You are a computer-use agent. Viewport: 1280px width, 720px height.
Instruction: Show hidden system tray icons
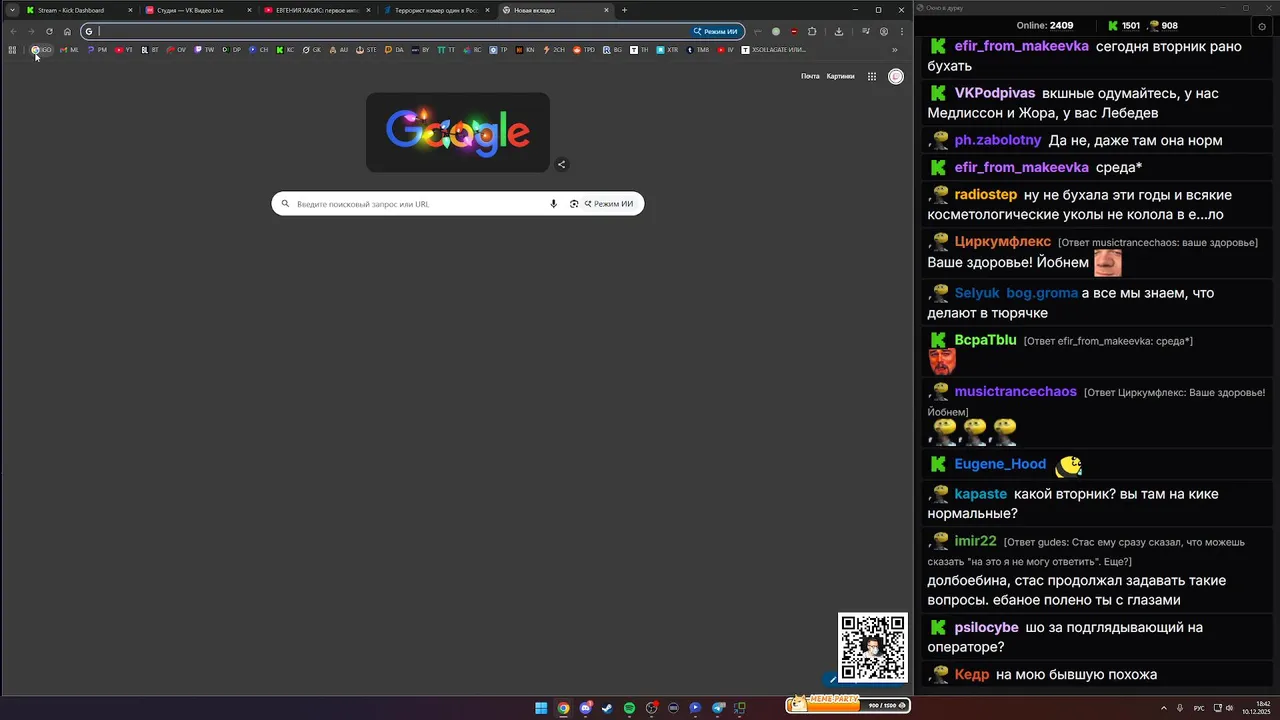click(x=1163, y=708)
